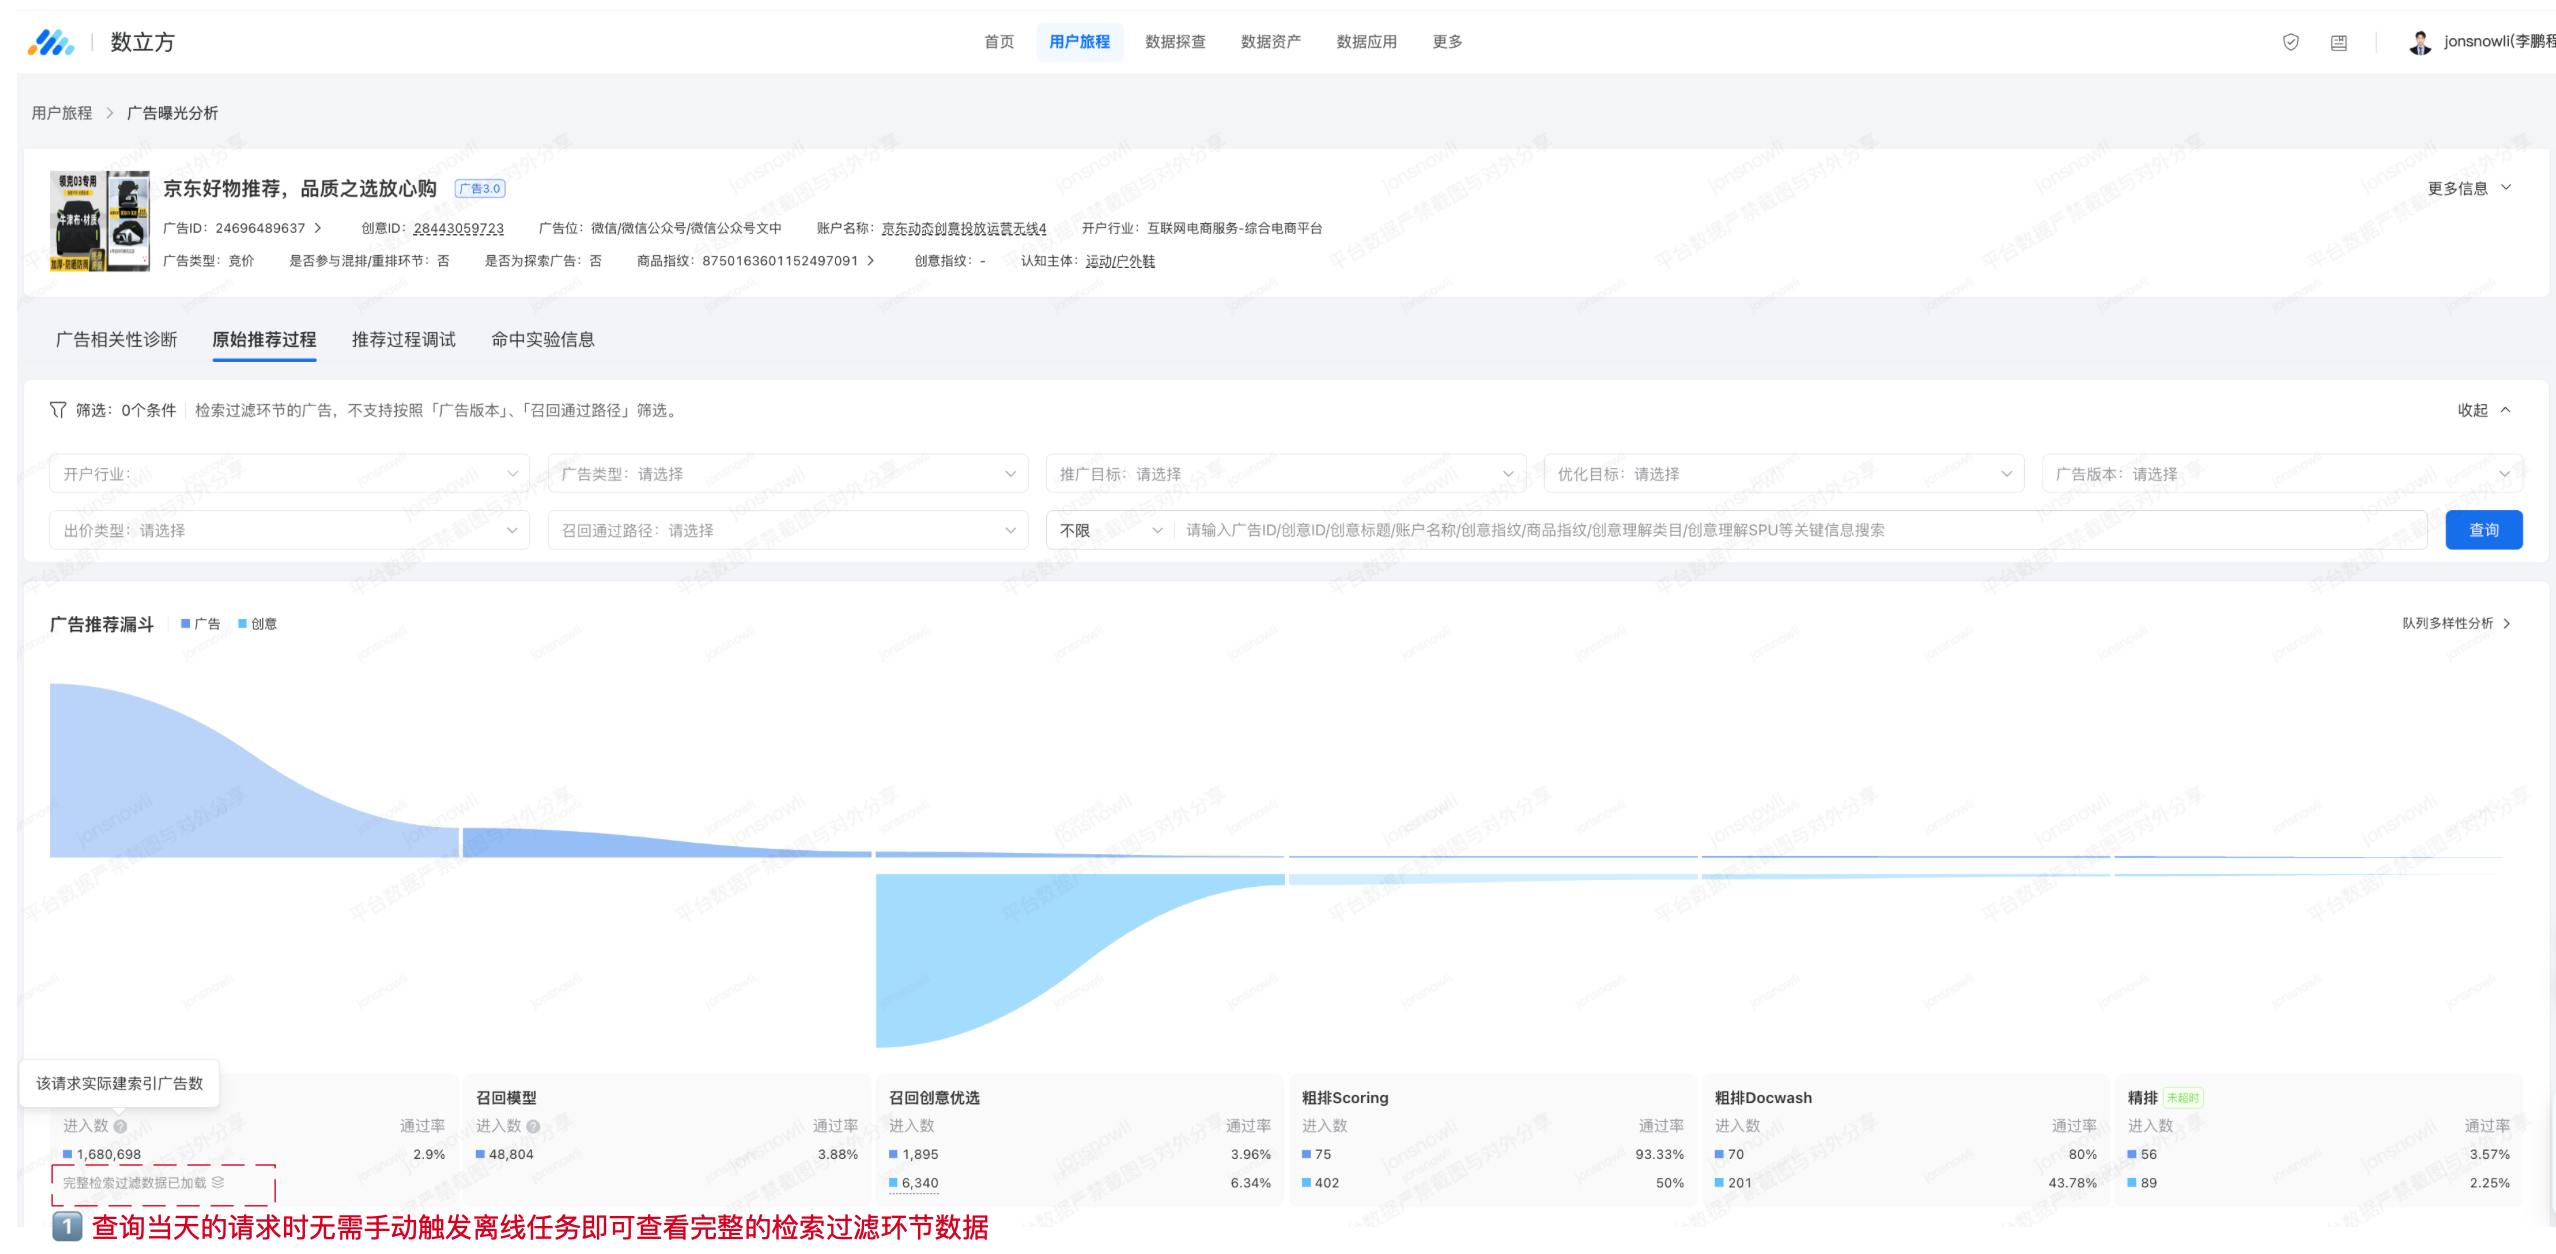Screen dimensions: 2556x1254
Task: Switch to 推荐过程调试 tab
Action: coord(403,340)
